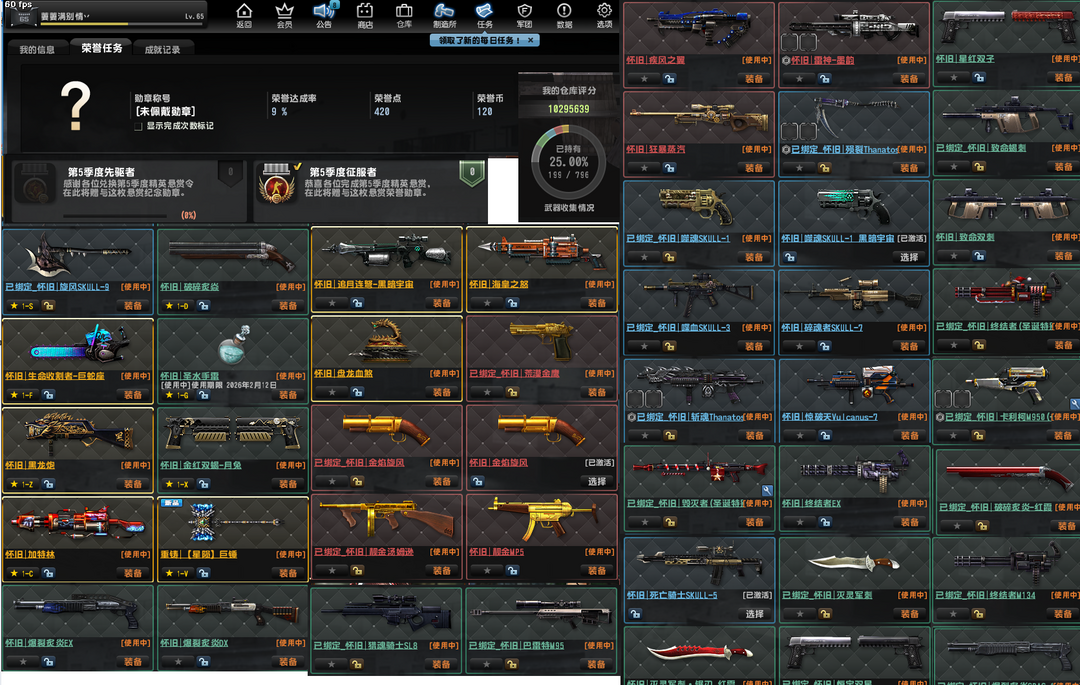1080x685 pixels.
Task: Open the 制造所 crafting icon
Action: [x=444, y=15]
